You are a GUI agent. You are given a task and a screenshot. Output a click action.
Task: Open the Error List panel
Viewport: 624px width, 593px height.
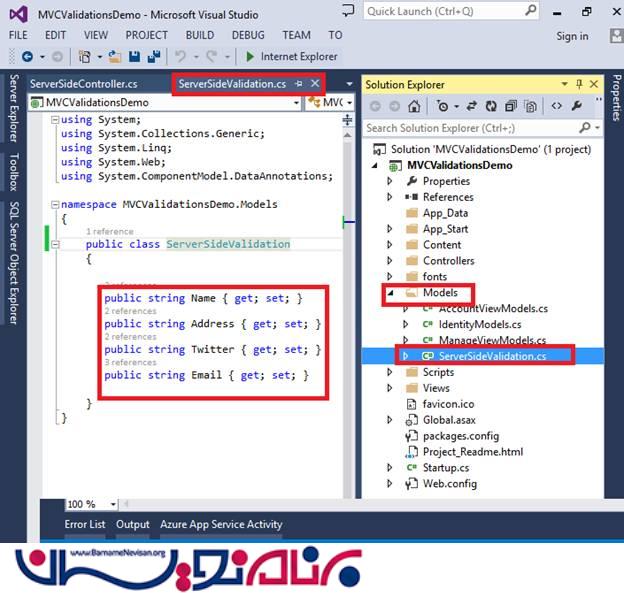pyautogui.click(x=85, y=524)
